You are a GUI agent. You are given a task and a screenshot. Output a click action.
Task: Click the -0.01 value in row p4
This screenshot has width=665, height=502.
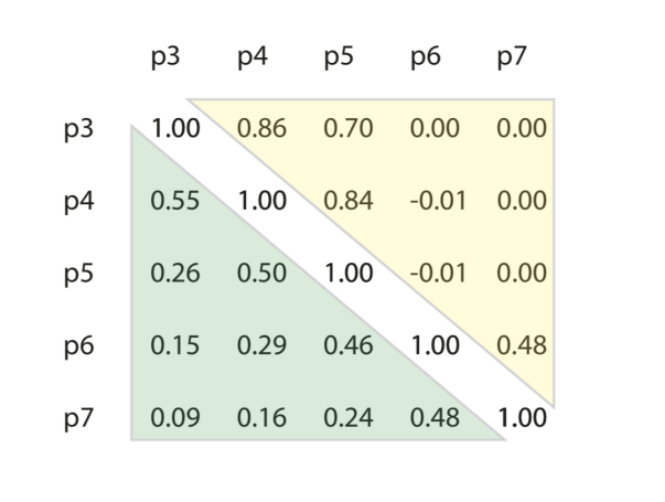click(x=434, y=201)
